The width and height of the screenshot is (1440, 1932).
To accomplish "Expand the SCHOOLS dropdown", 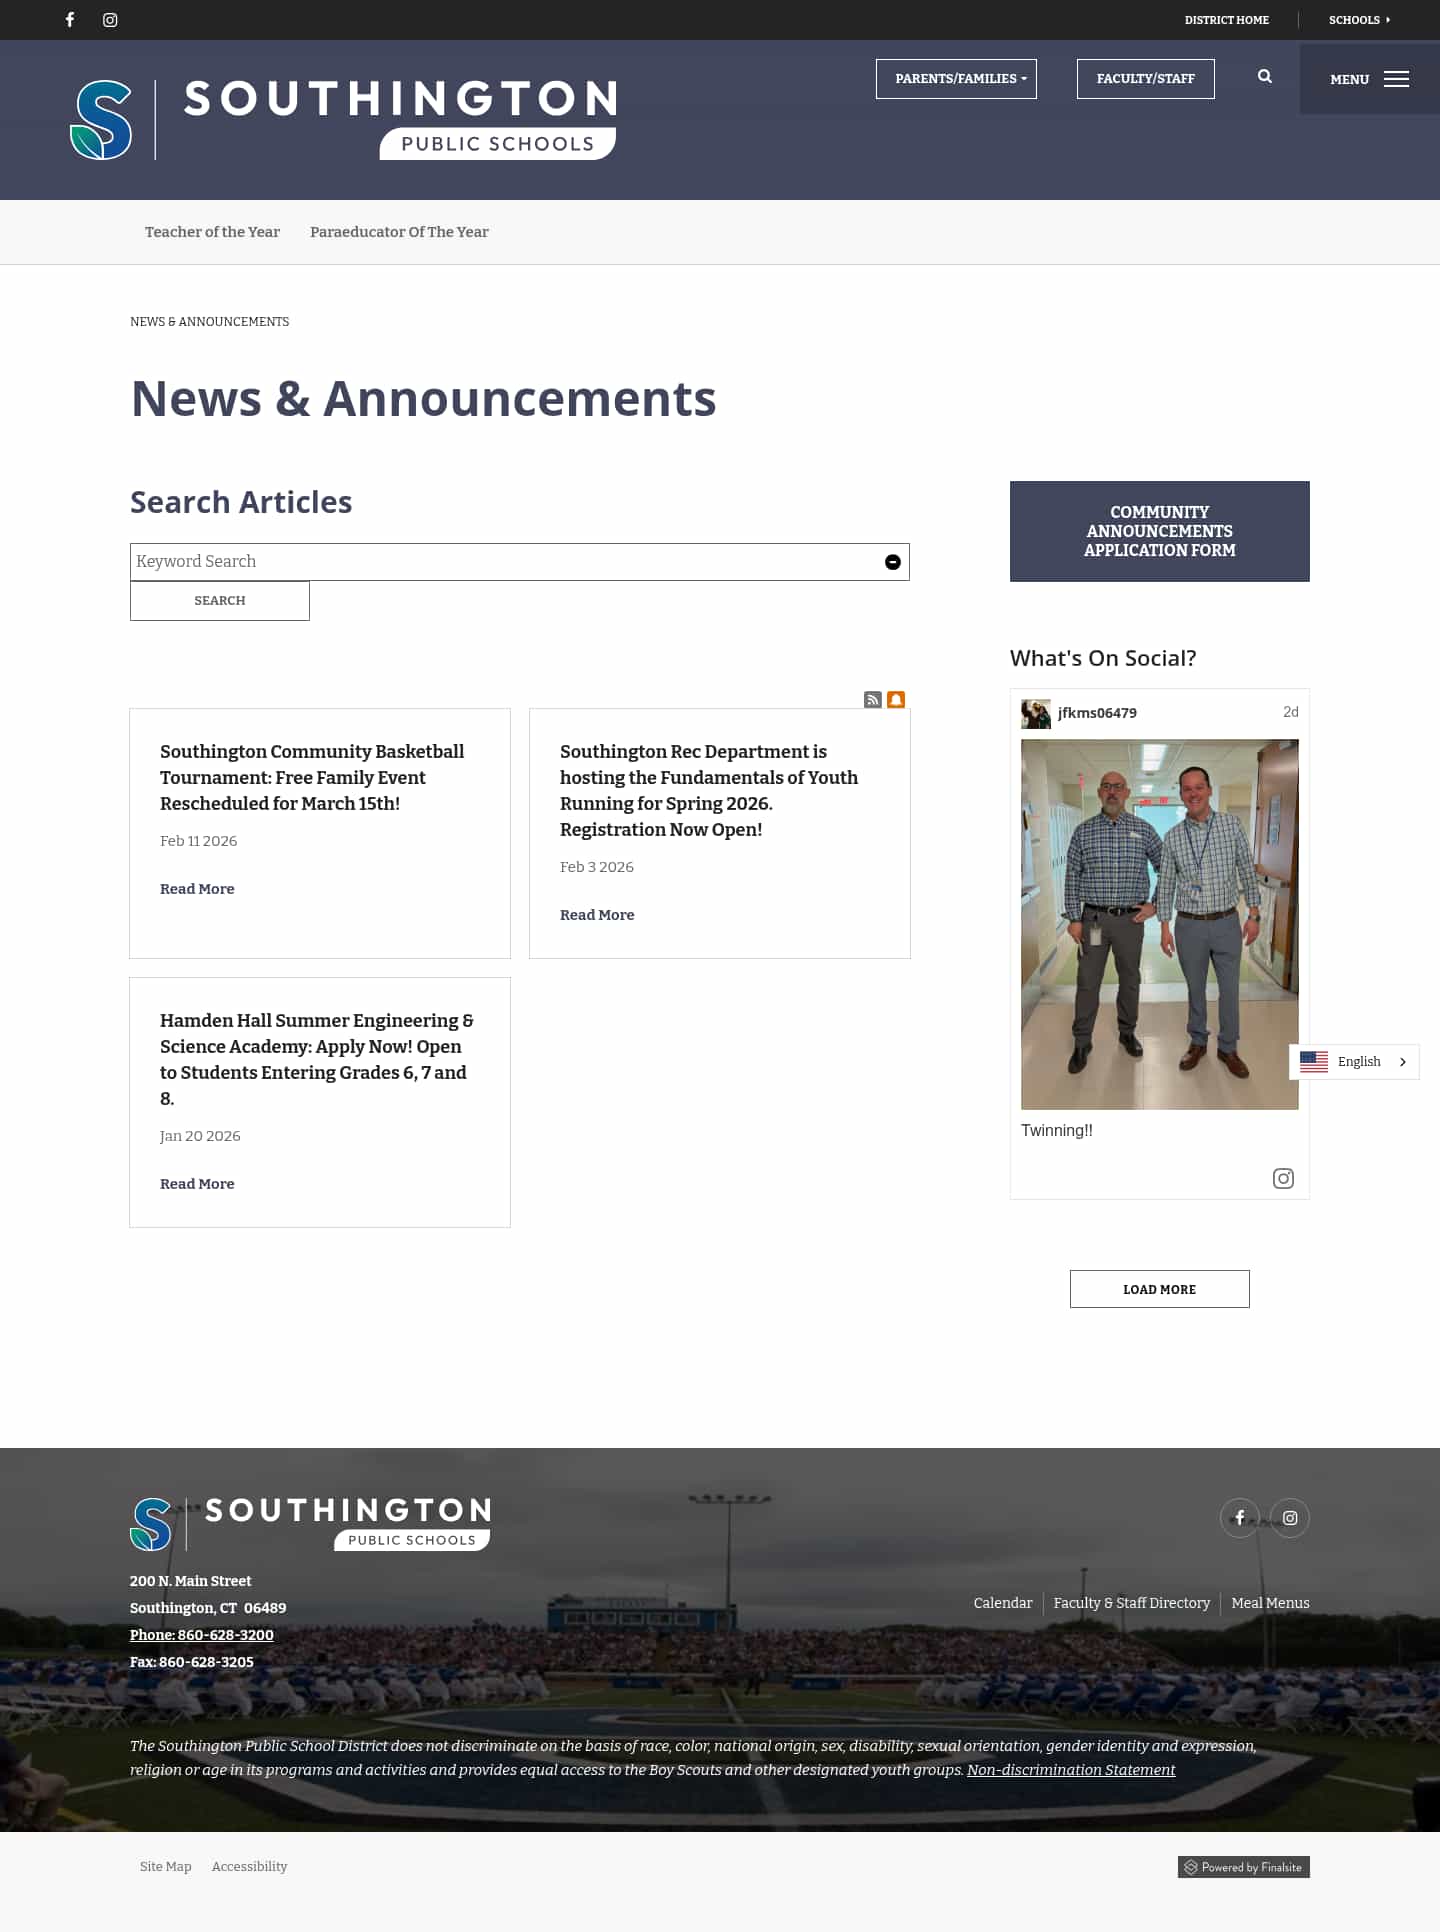I will click(1359, 20).
